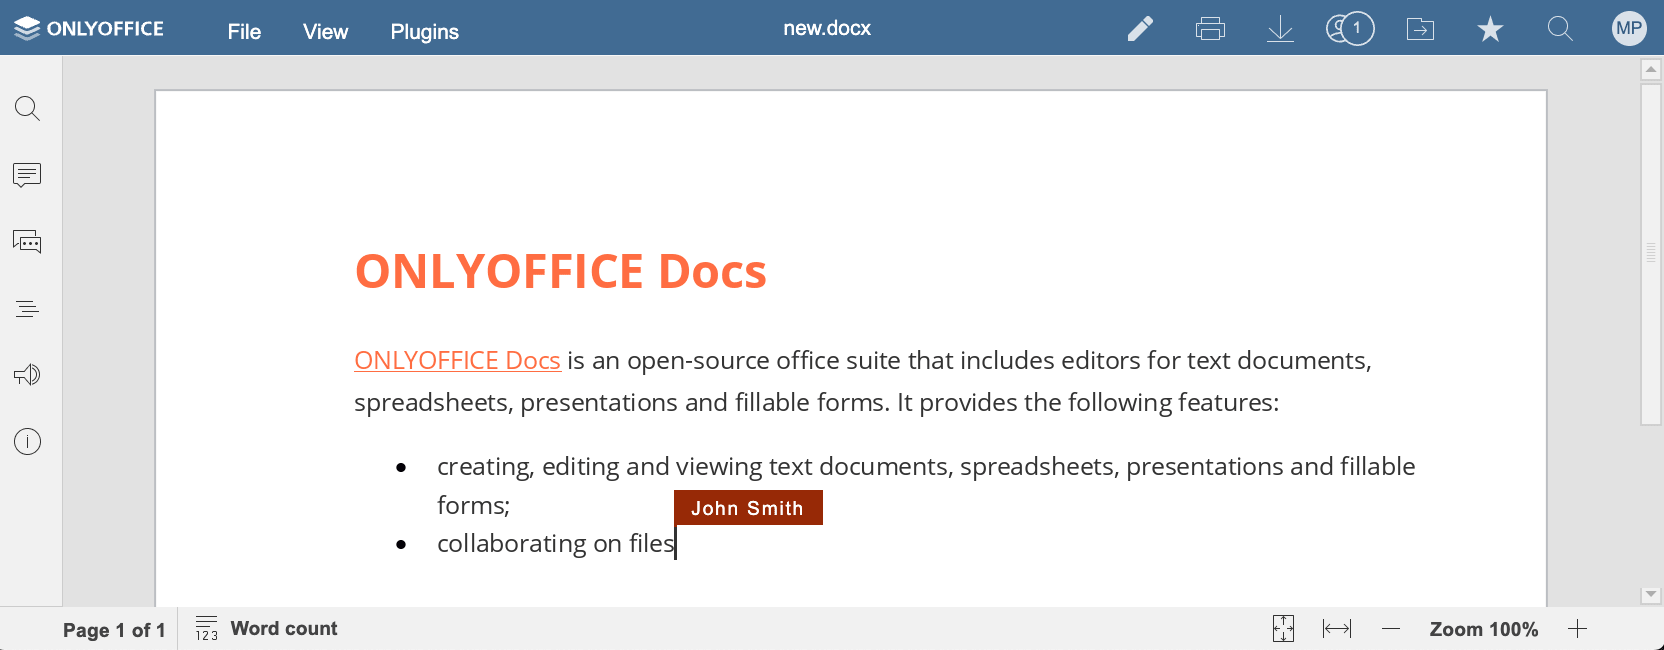Open the Plugins tab
Image resolution: width=1664 pixels, height=650 pixels.
pyautogui.click(x=424, y=31)
